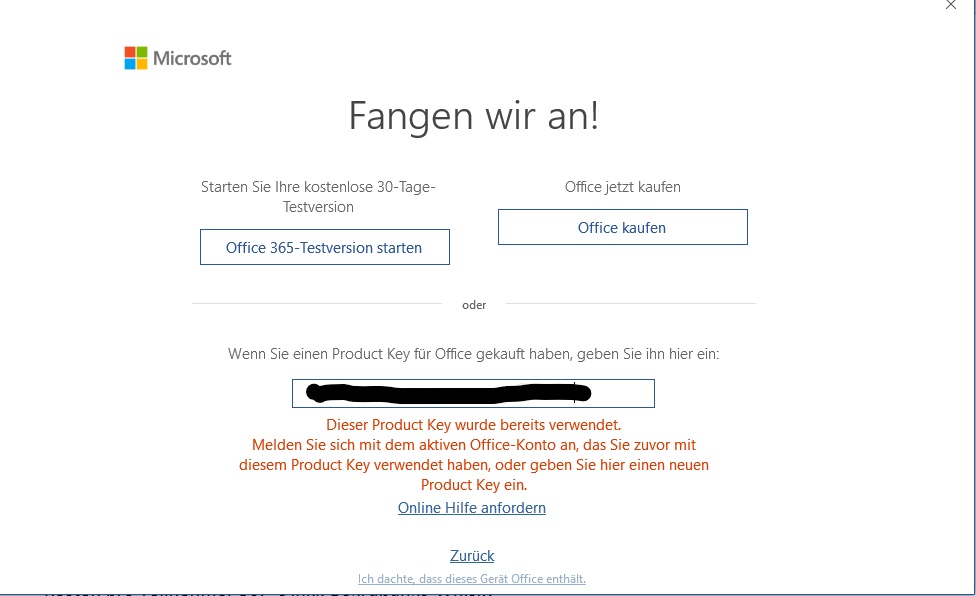This screenshot has width=976, height=596.
Task: Click the Microsoft logo
Action: 178,58
